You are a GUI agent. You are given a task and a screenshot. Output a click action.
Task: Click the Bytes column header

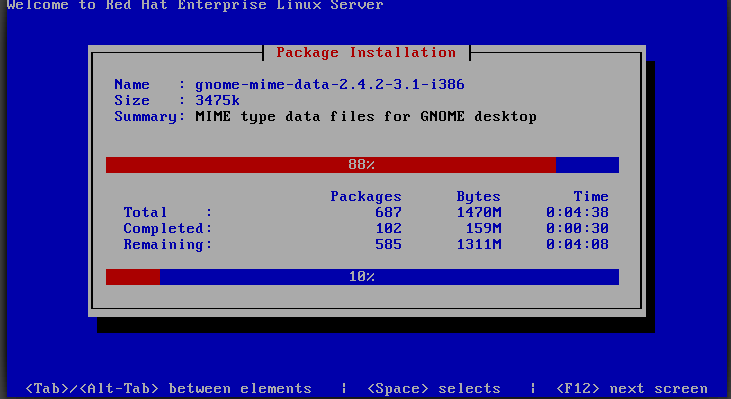pos(478,197)
